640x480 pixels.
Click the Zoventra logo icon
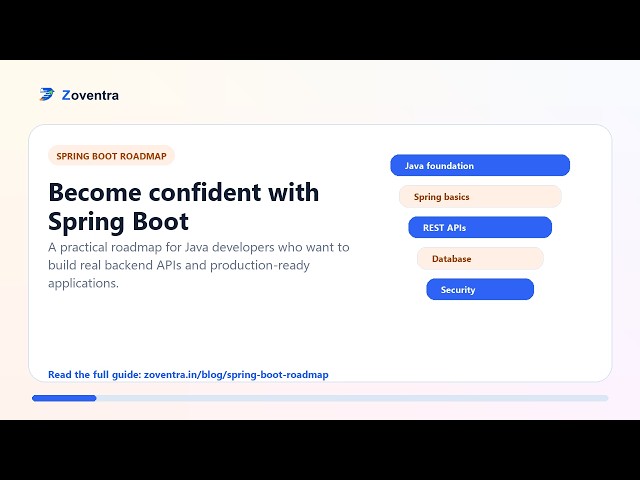click(47, 94)
